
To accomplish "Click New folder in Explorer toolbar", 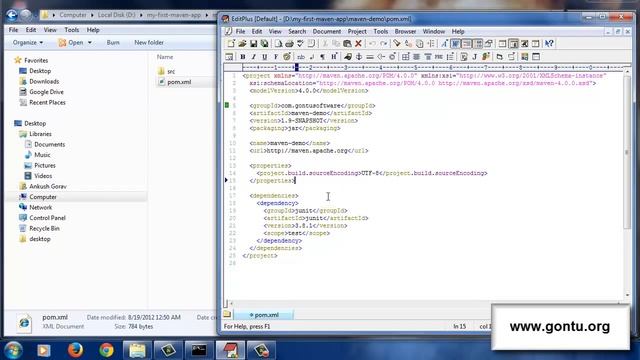I will click(x=149, y=42).
